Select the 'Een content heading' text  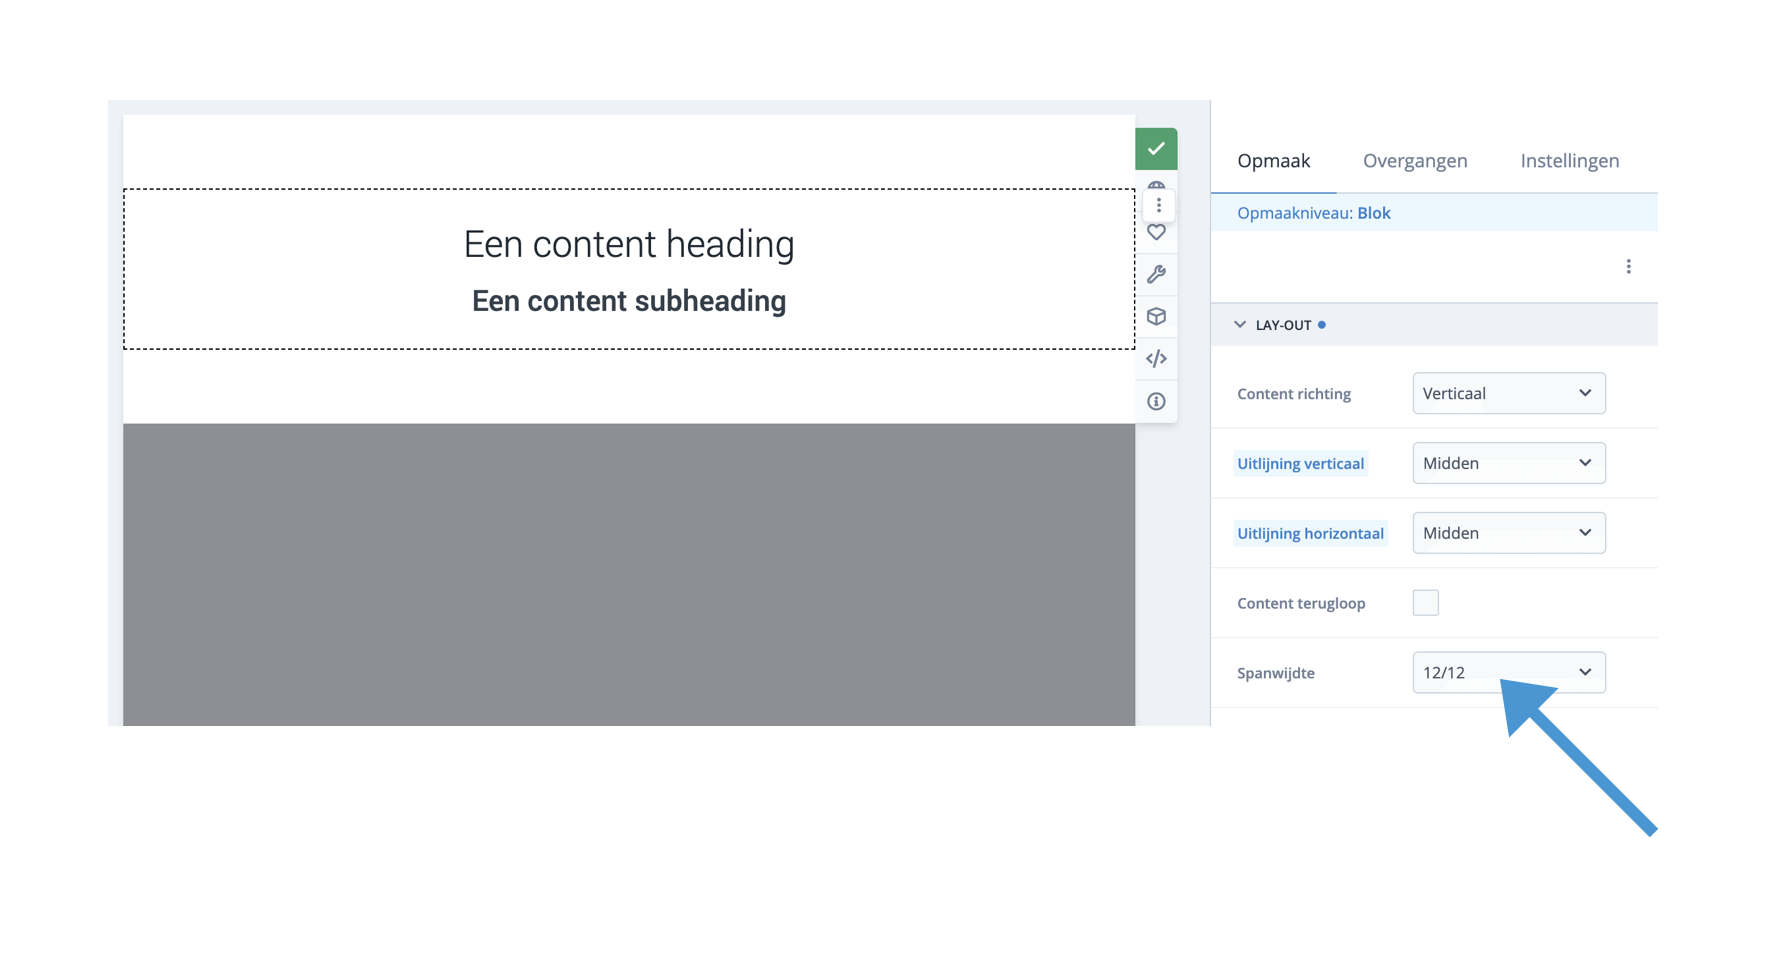pyautogui.click(x=629, y=244)
